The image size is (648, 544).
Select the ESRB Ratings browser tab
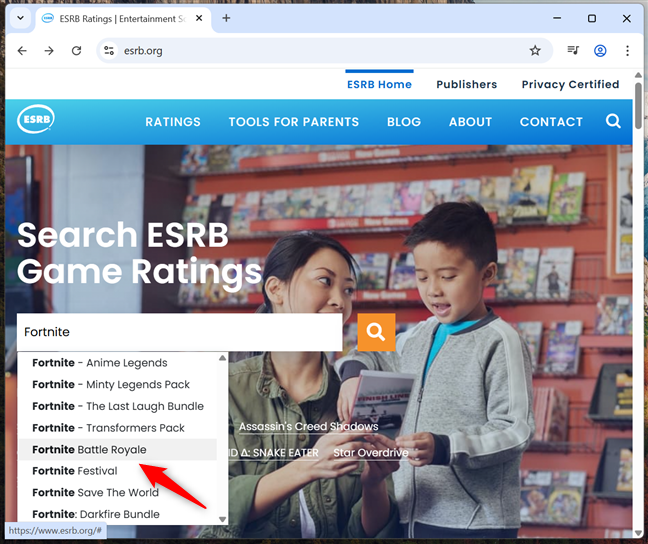(x=123, y=19)
